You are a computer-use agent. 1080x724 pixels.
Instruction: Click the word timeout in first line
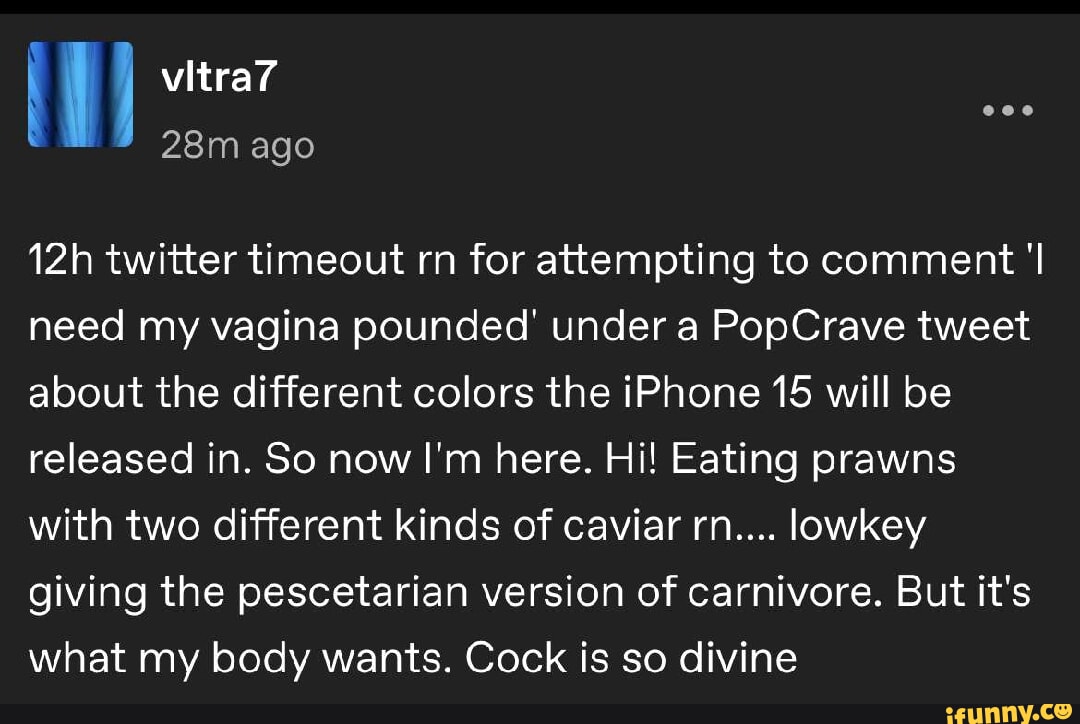(327, 260)
